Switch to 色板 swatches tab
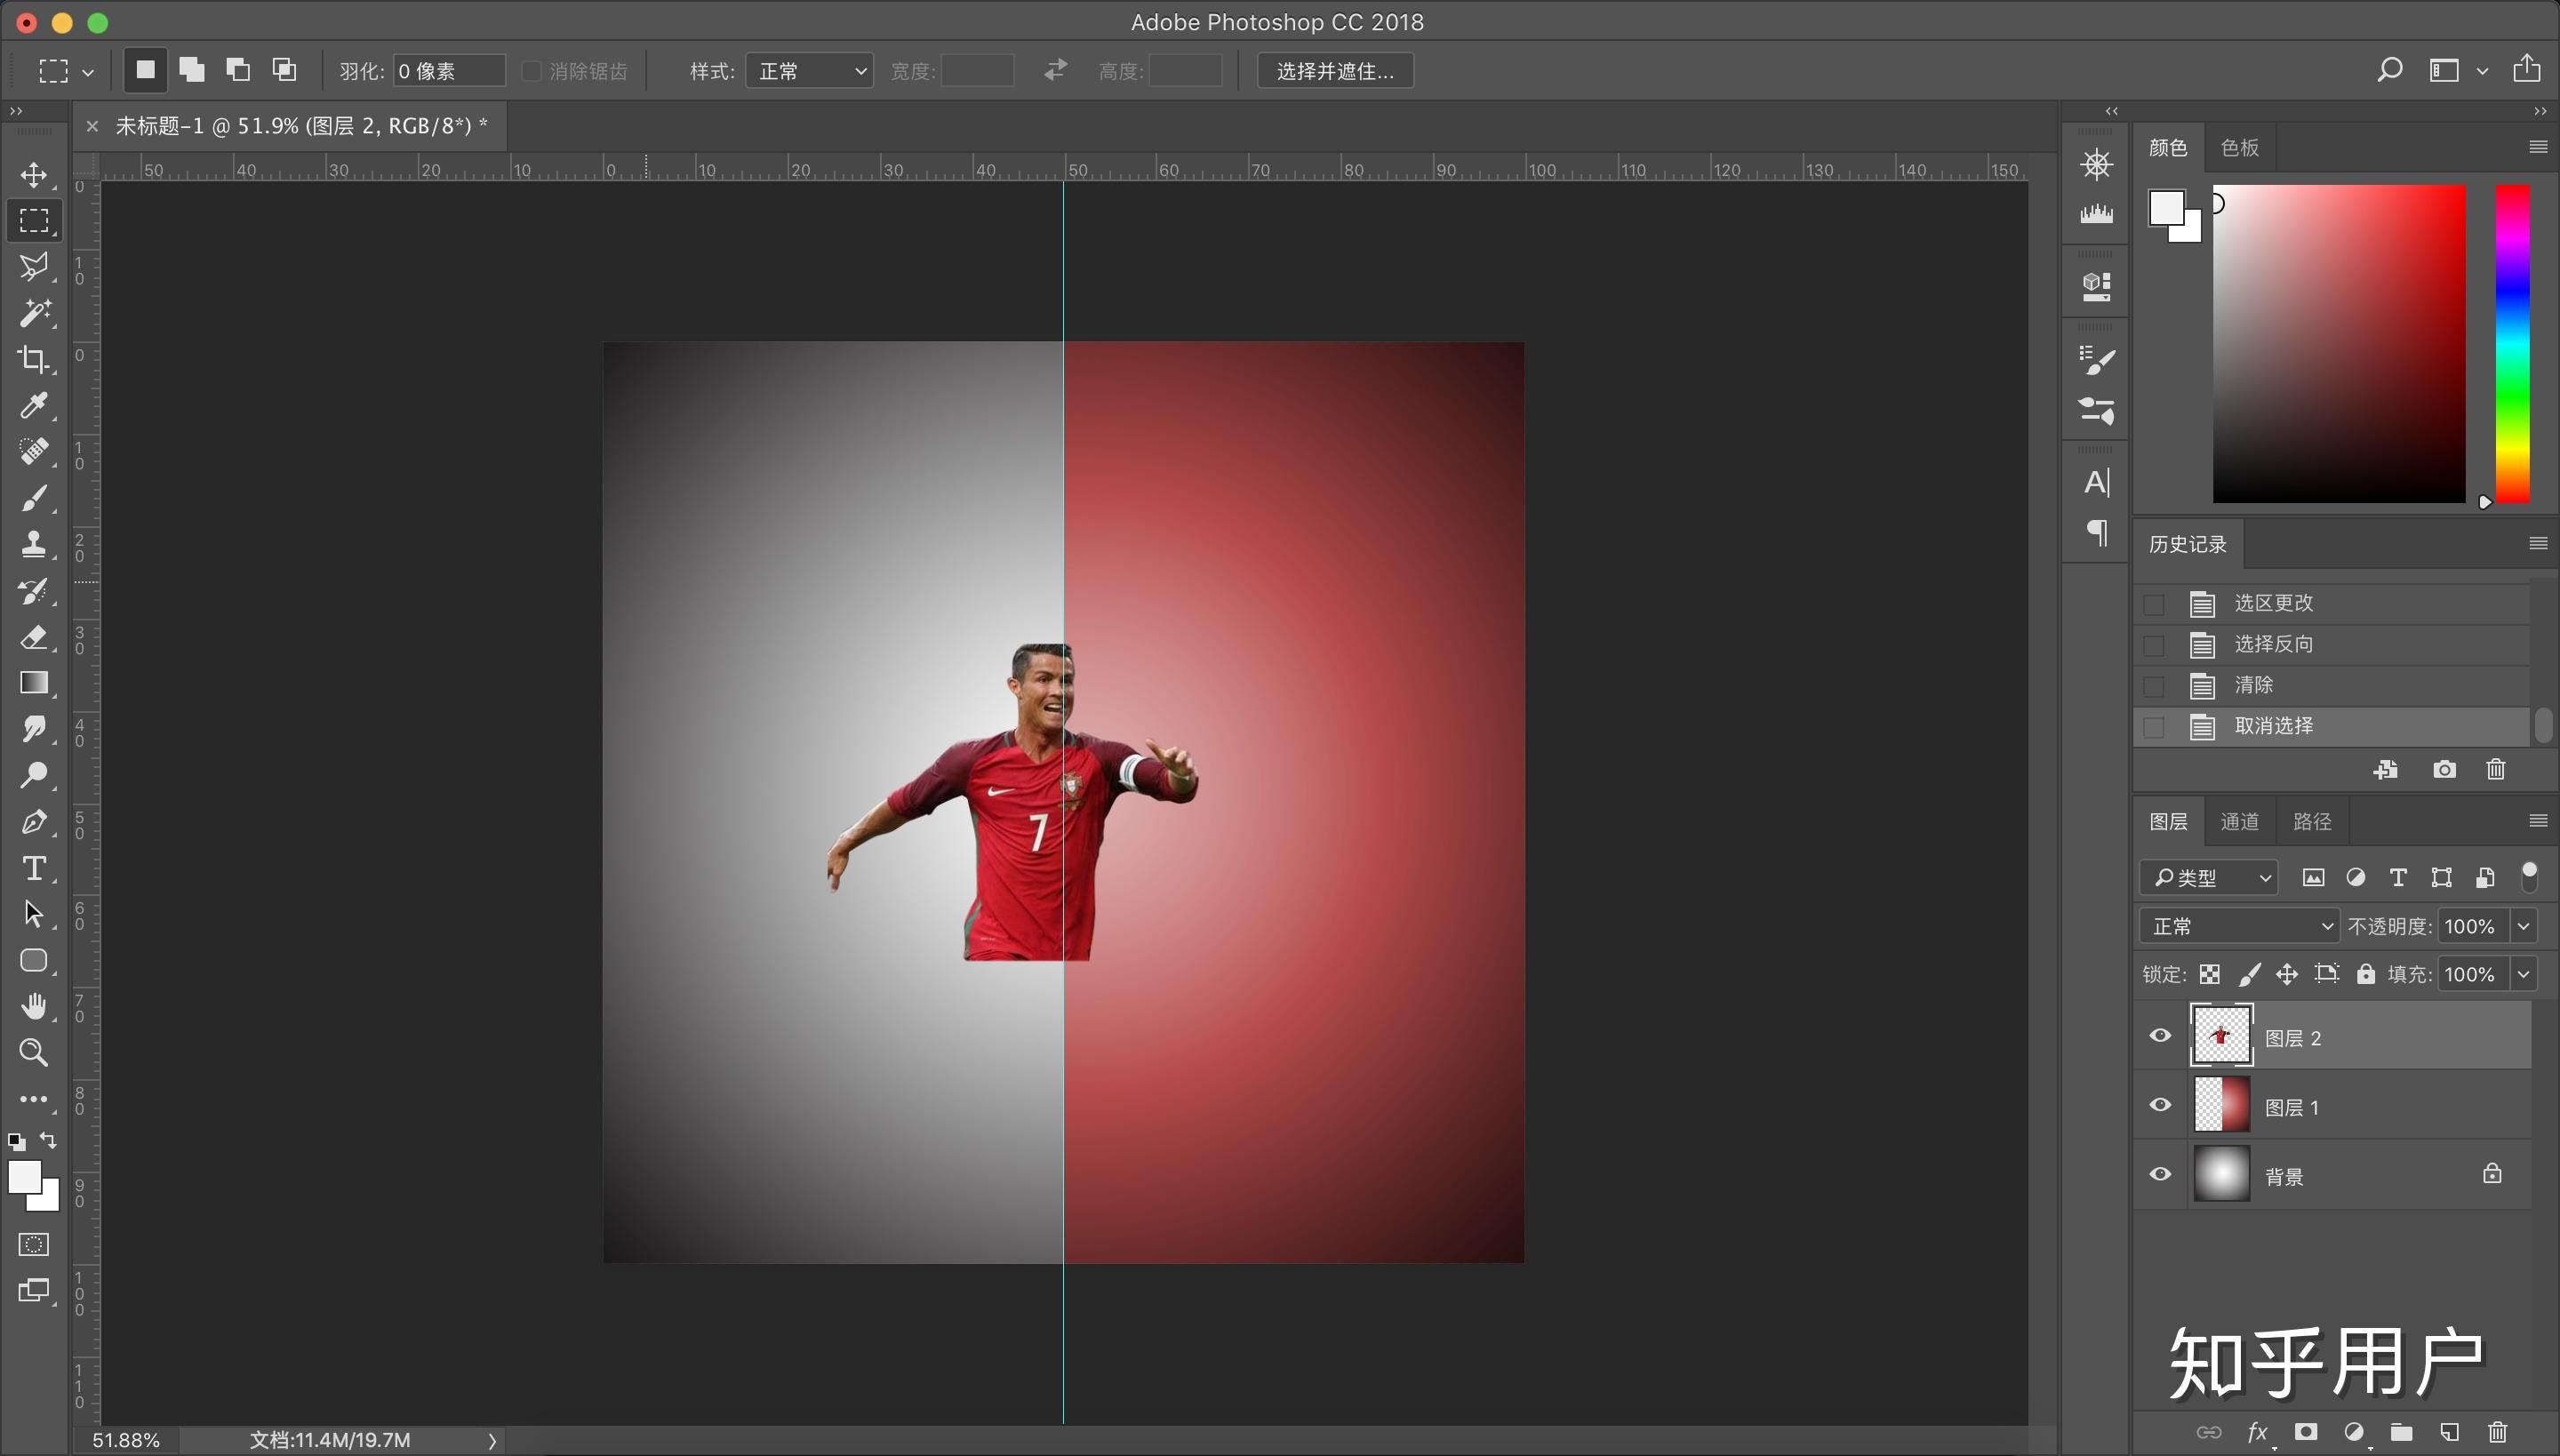This screenshot has height=1456, width=2560. [2240, 148]
